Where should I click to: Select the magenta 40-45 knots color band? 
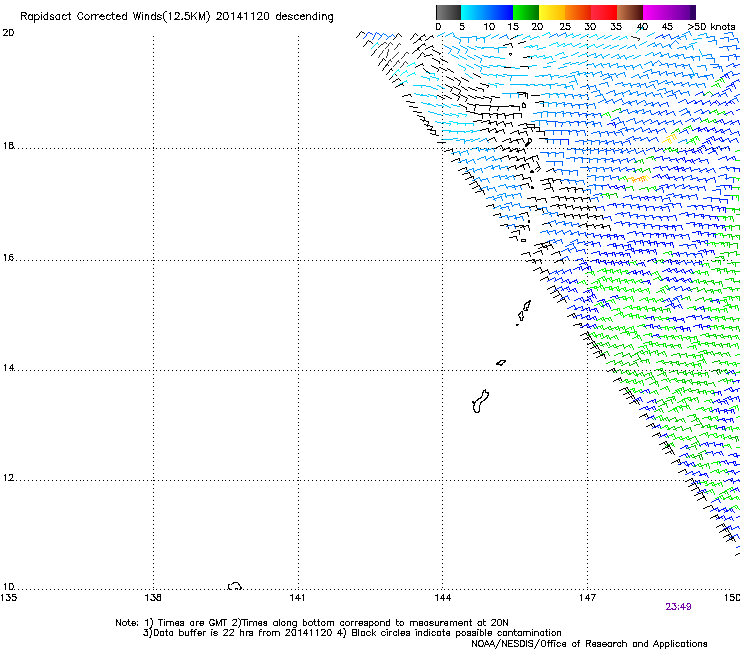[x=656, y=12]
